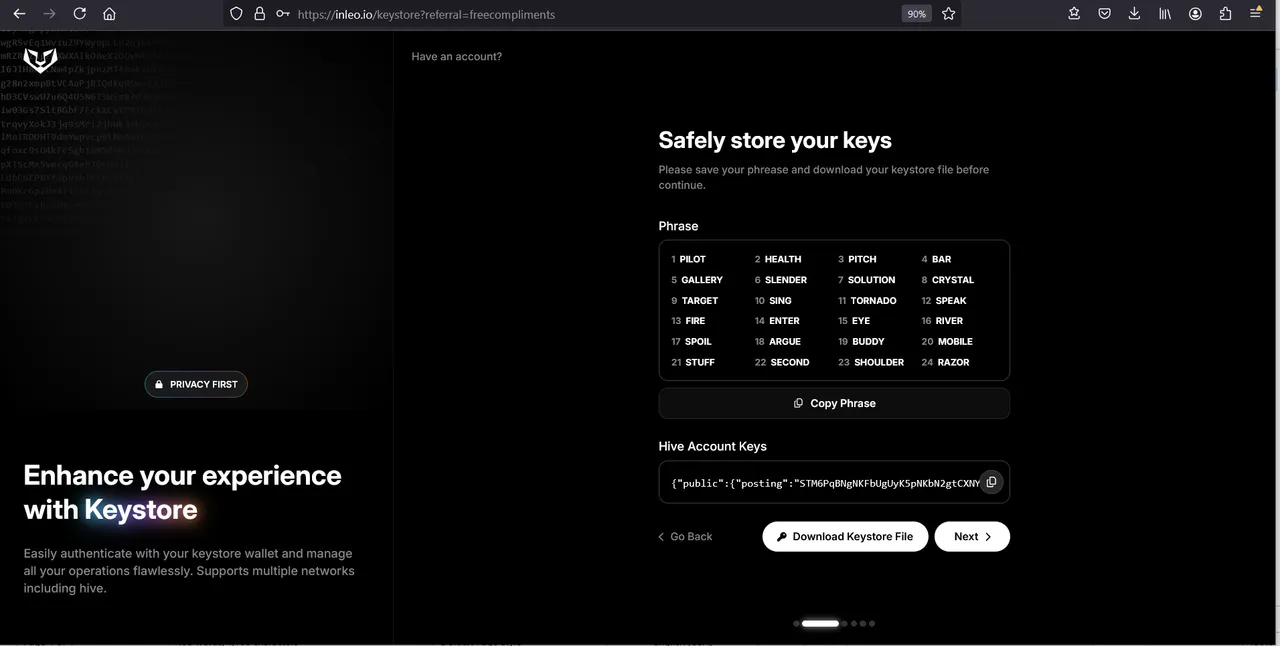The height and width of the screenshot is (646, 1280).
Task: Click the padlock site security icon
Action: pyautogui.click(x=260, y=14)
